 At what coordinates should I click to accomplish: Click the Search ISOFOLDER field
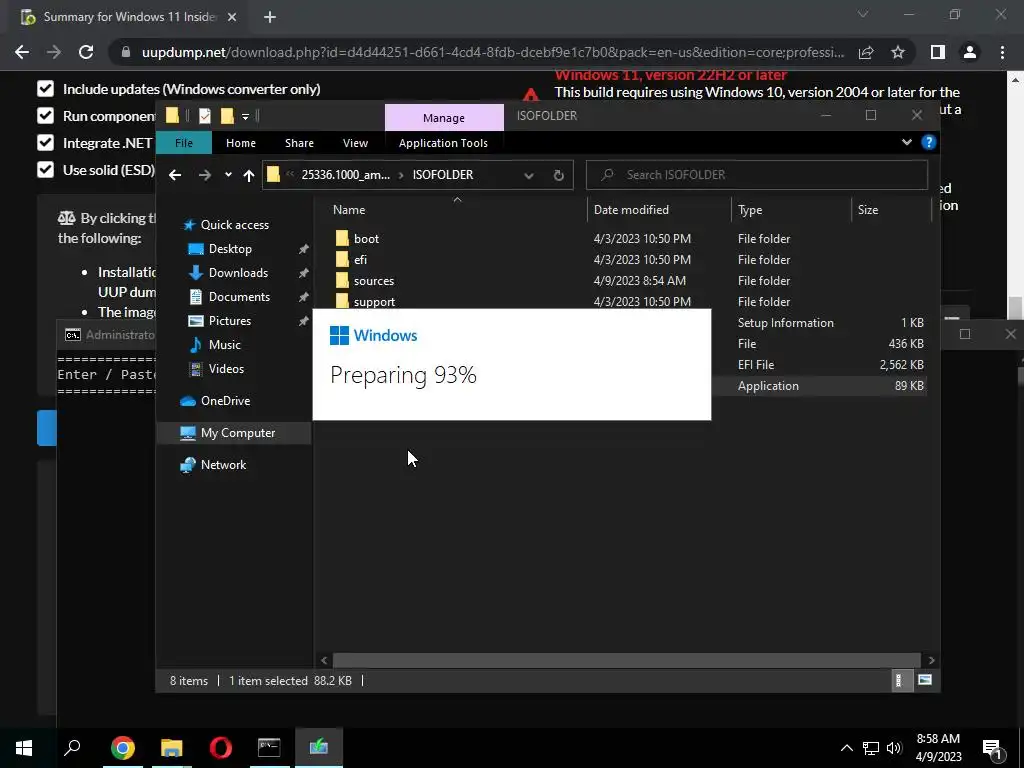[x=757, y=175]
